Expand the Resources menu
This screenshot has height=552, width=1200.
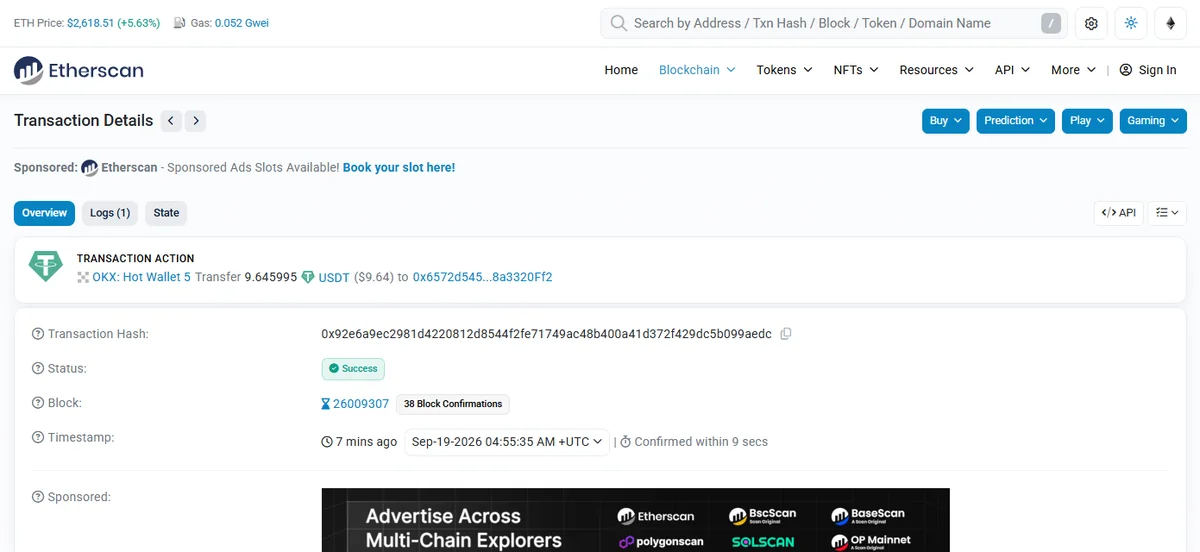pyautogui.click(x=936, y=70)
